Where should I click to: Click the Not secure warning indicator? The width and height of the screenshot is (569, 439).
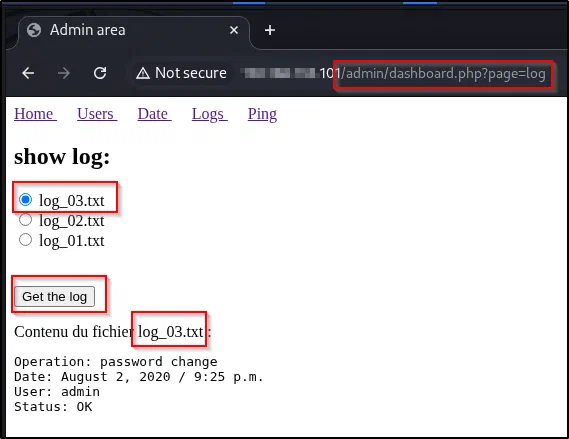point(181,73)
